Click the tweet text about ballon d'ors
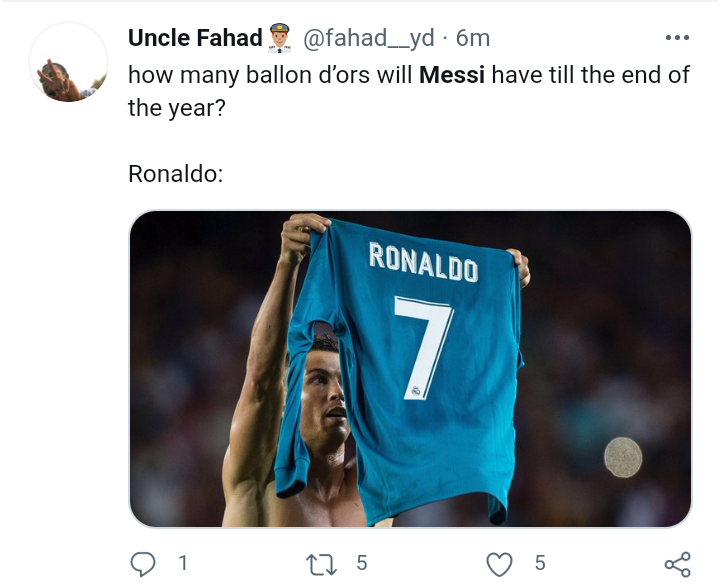 point(409,91)
